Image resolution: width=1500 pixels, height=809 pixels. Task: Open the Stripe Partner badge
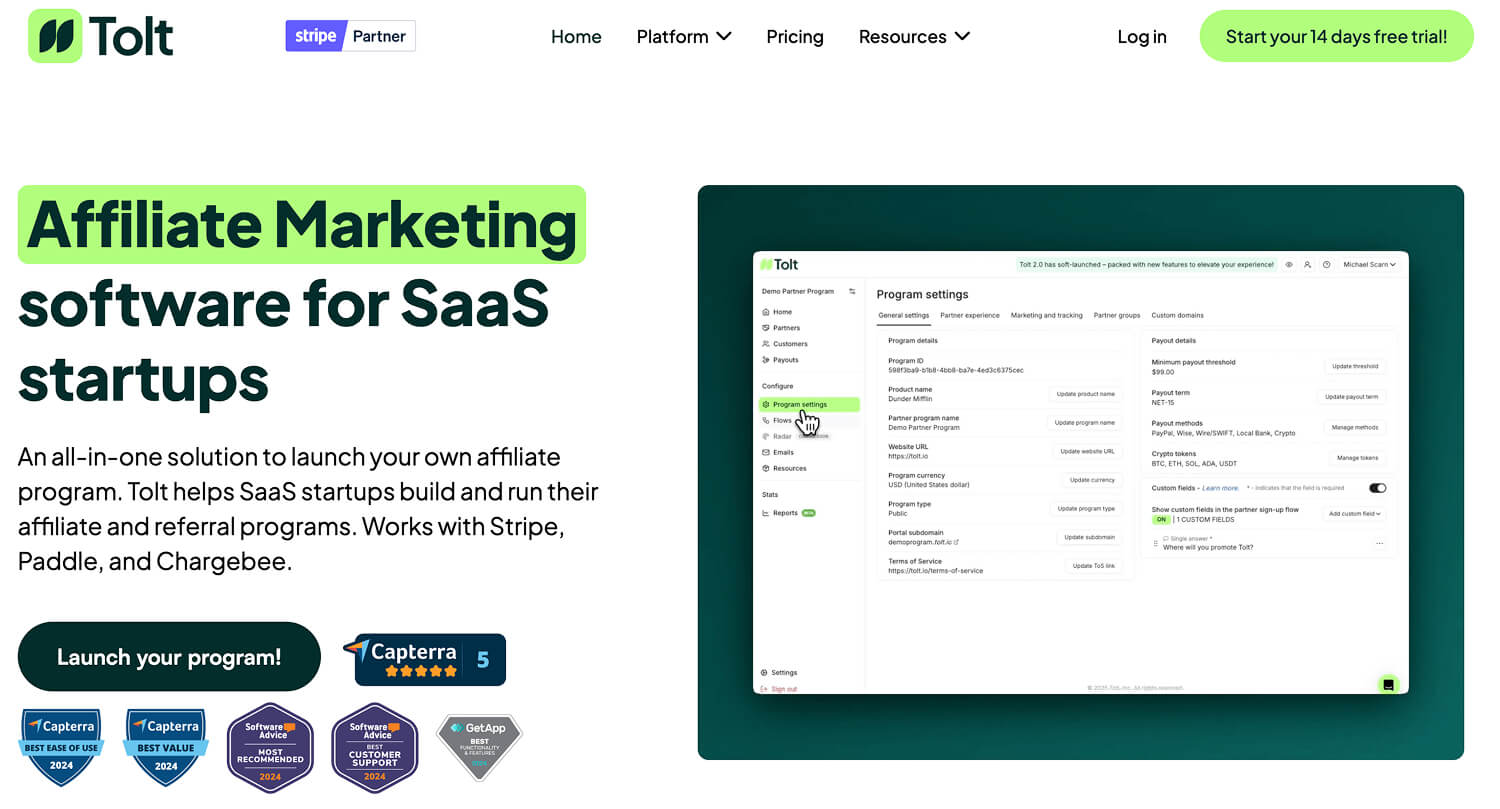click(x=350, y=36)
